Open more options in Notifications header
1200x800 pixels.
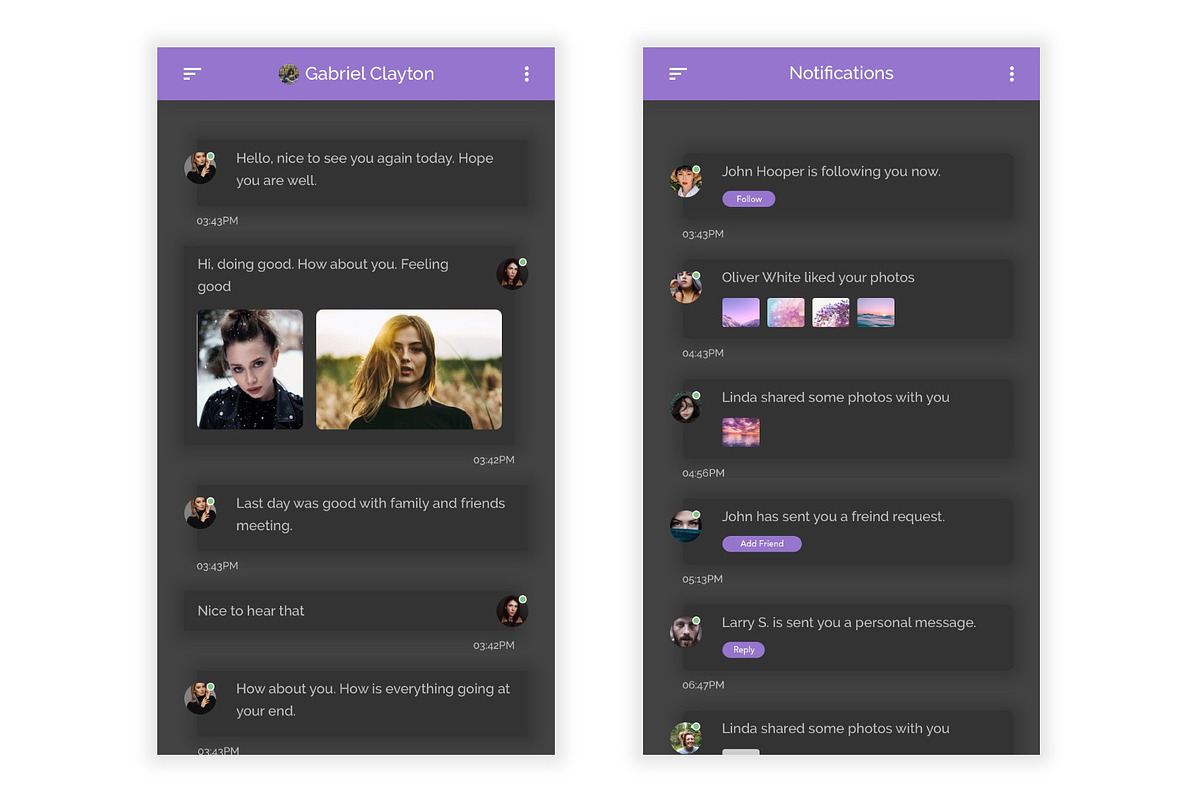point(1012,73)
